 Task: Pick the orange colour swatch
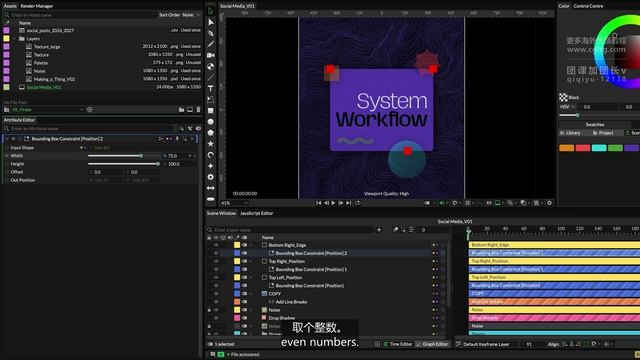567,148
